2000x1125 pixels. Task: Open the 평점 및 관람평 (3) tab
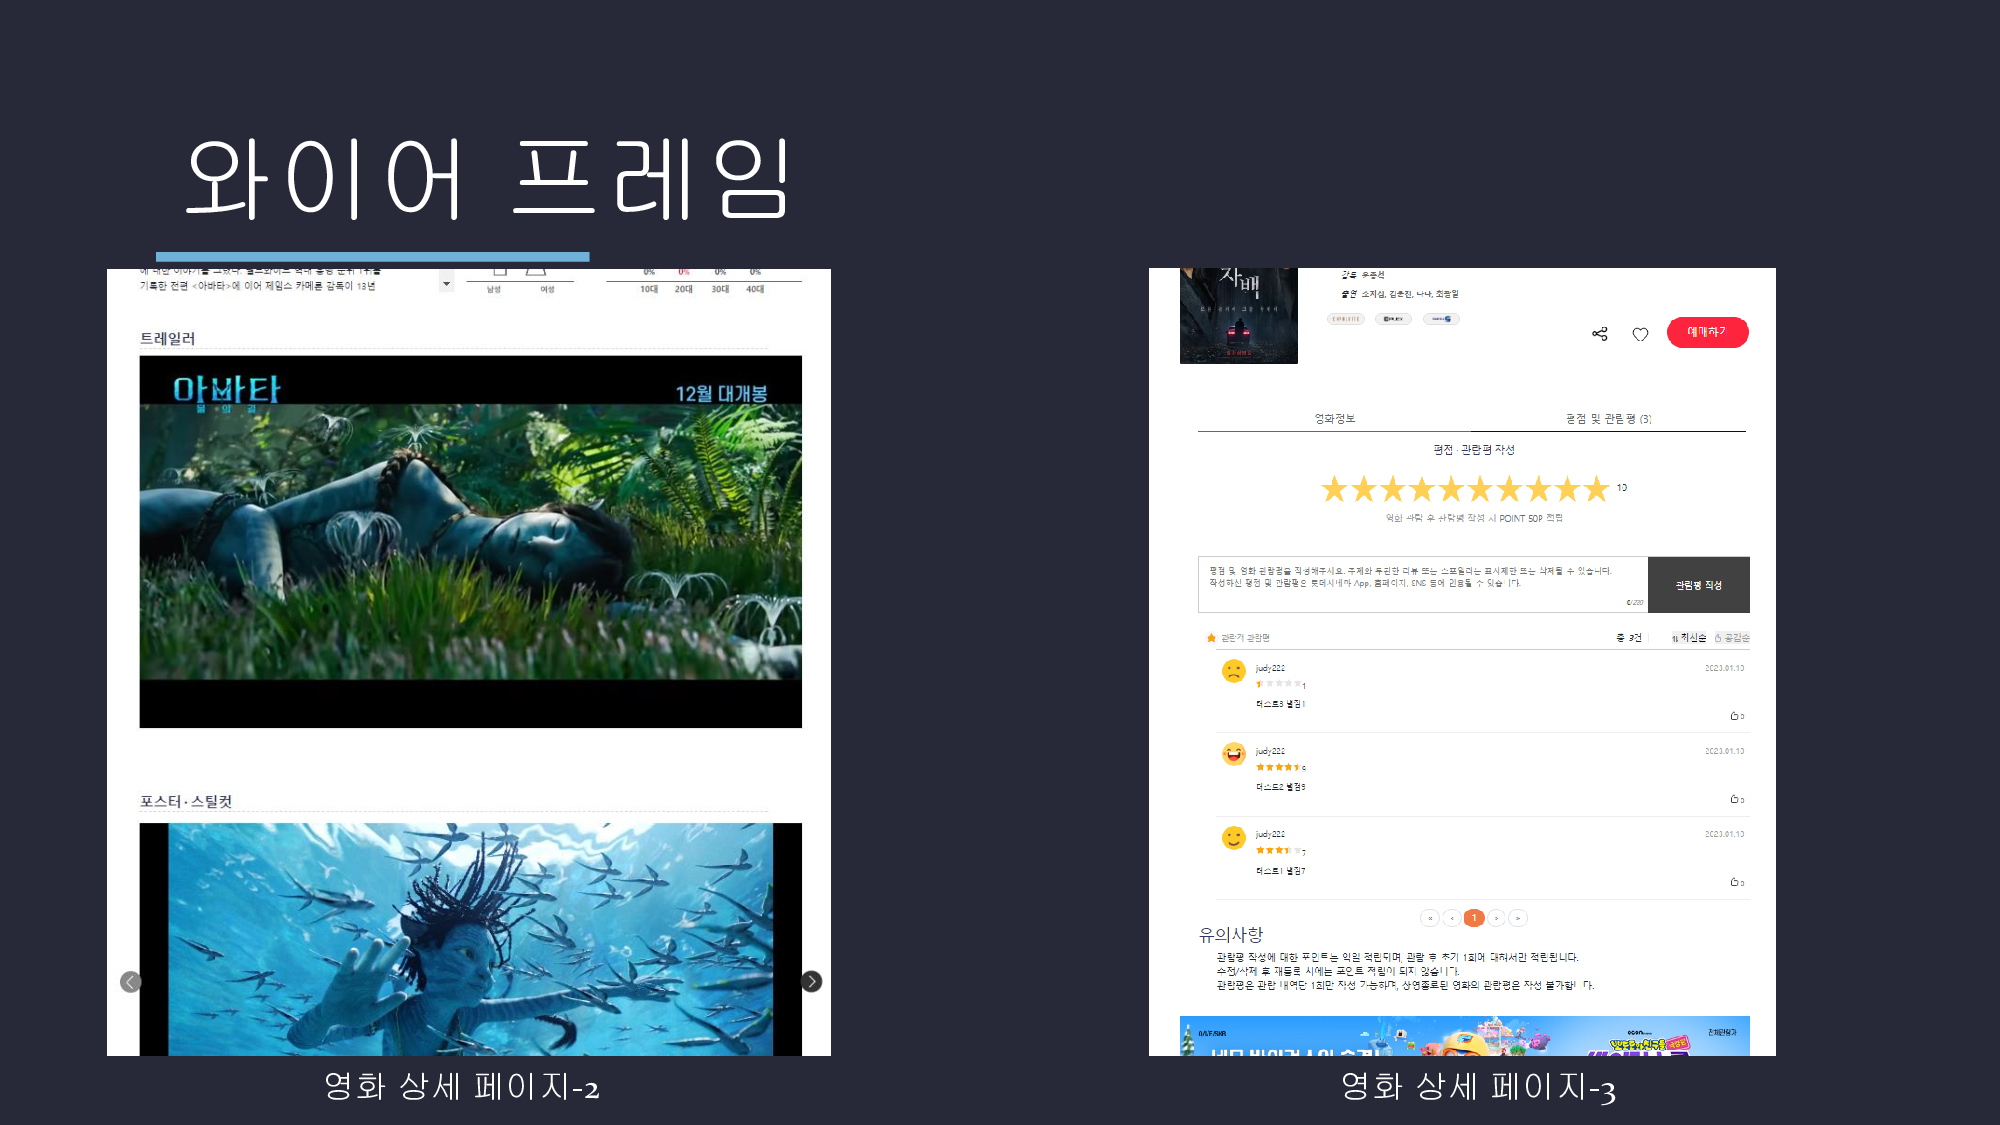pos(1608,419)
